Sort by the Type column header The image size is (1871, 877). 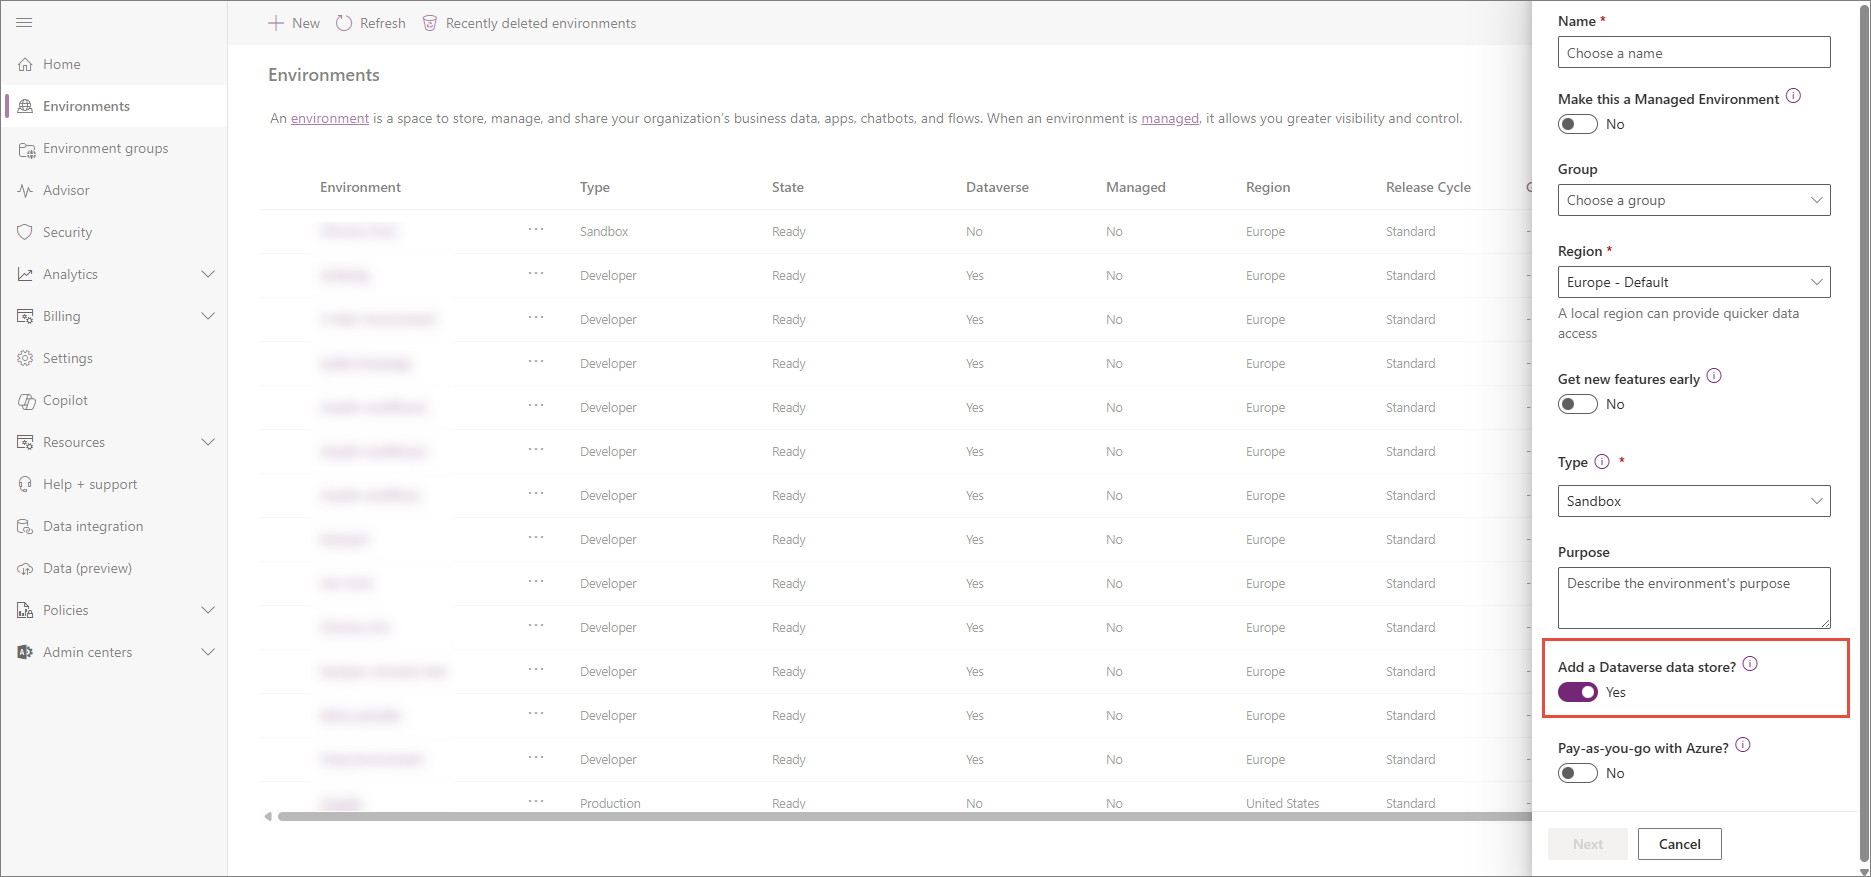pyautogui.click(x=595, y=187)
